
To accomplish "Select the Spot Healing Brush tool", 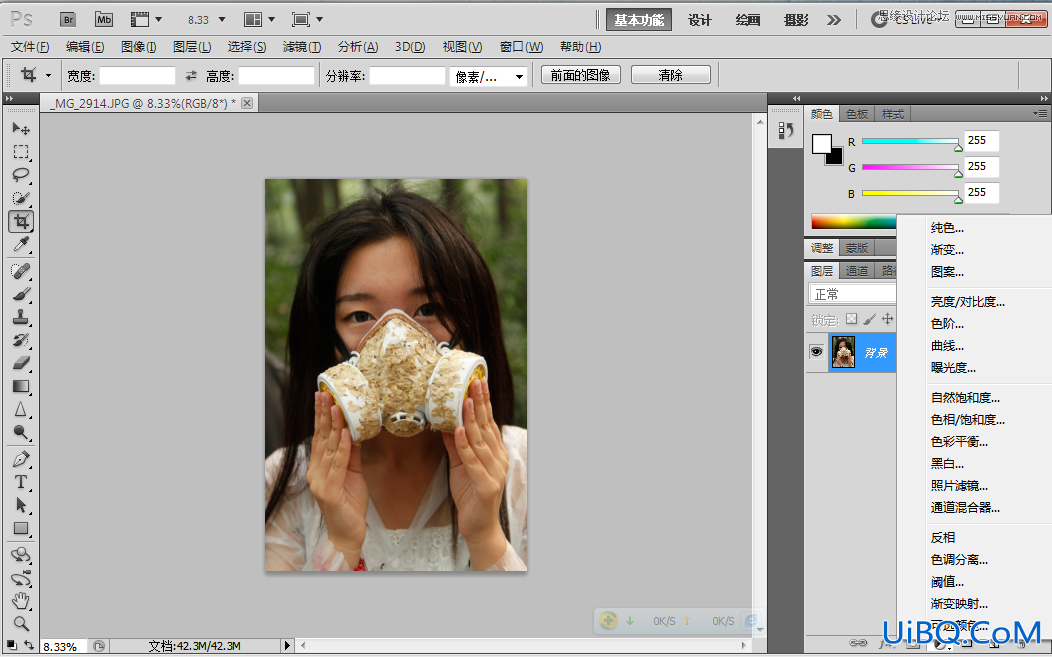I will [21, 271].
